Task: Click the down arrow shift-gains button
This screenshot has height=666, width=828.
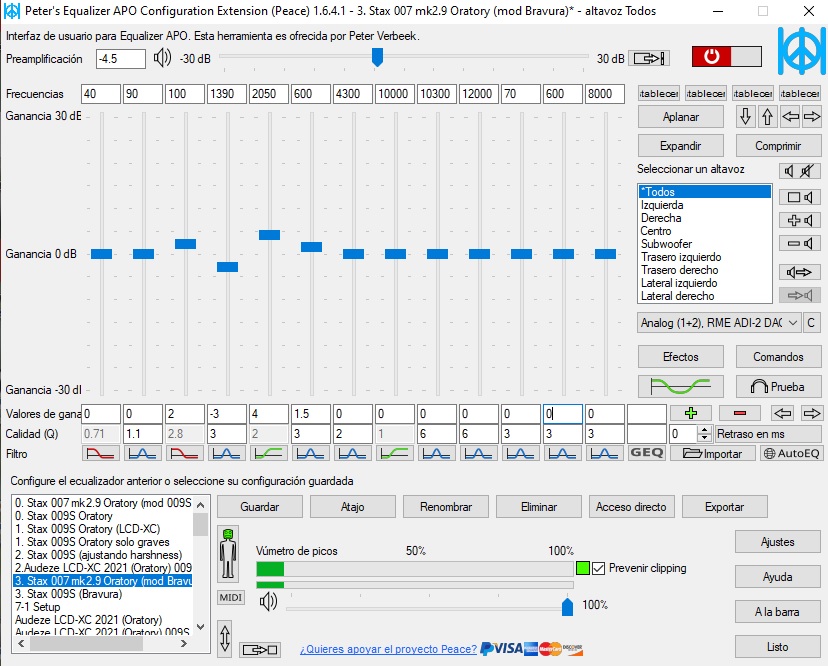Action: 745,117
